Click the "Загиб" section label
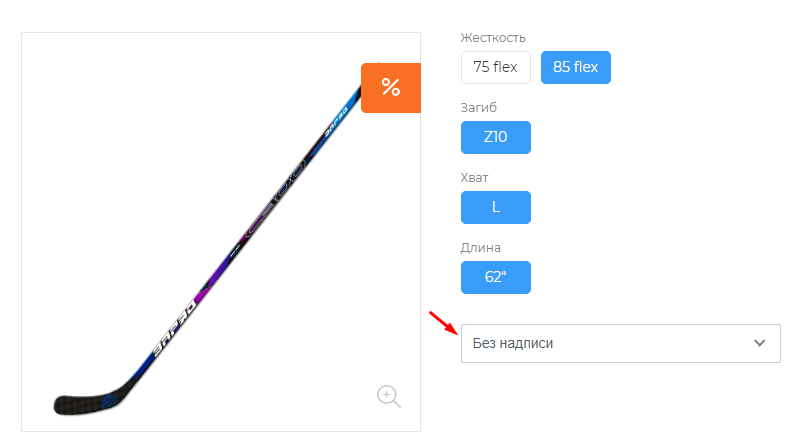The width and height of the screenshot is (799, 436). 478,107
